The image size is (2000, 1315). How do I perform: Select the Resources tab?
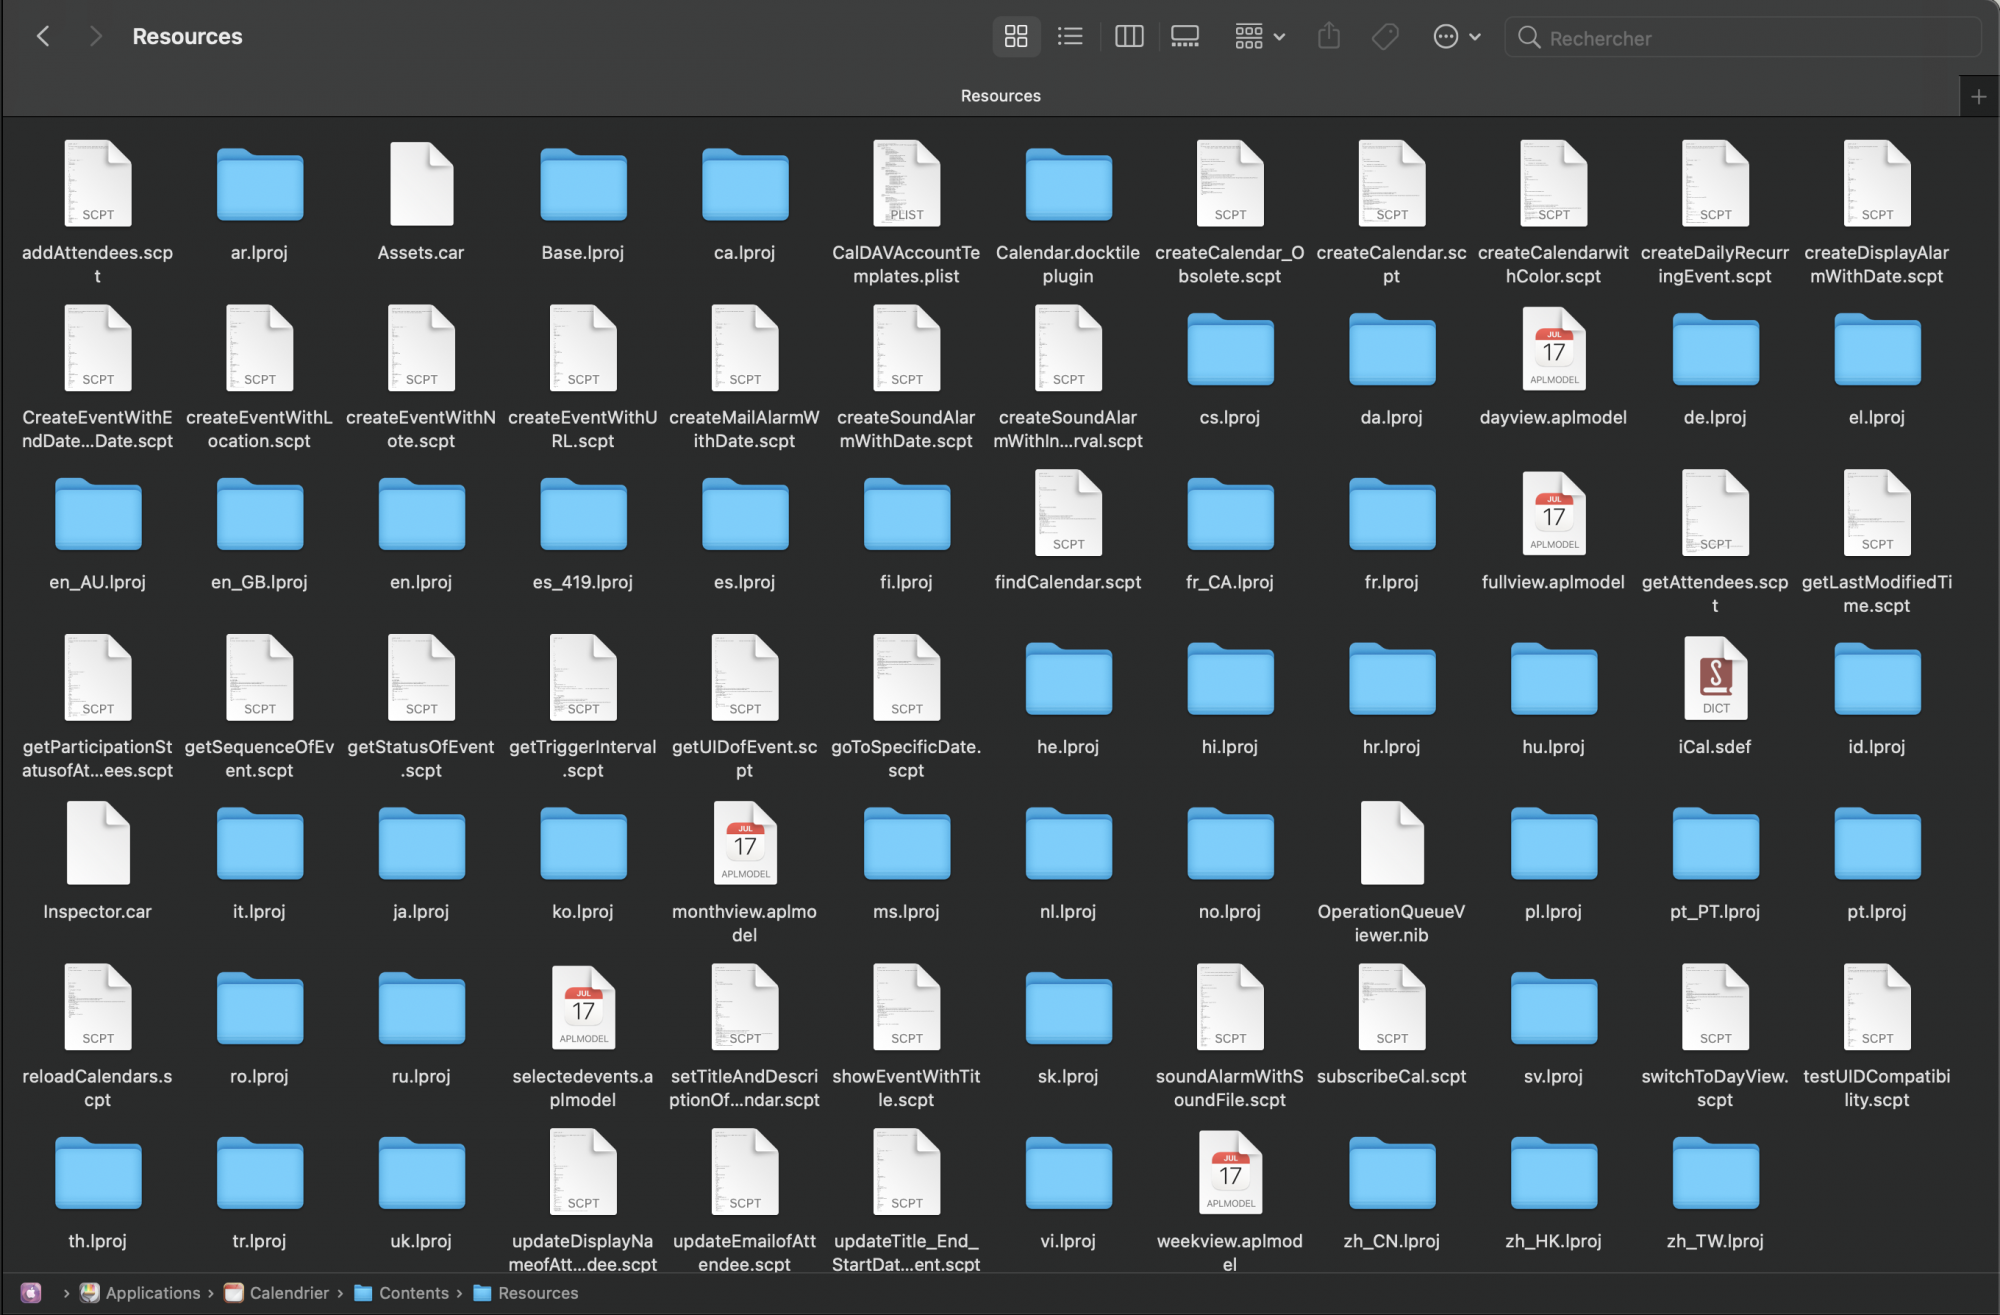(x=1000, y=96)
